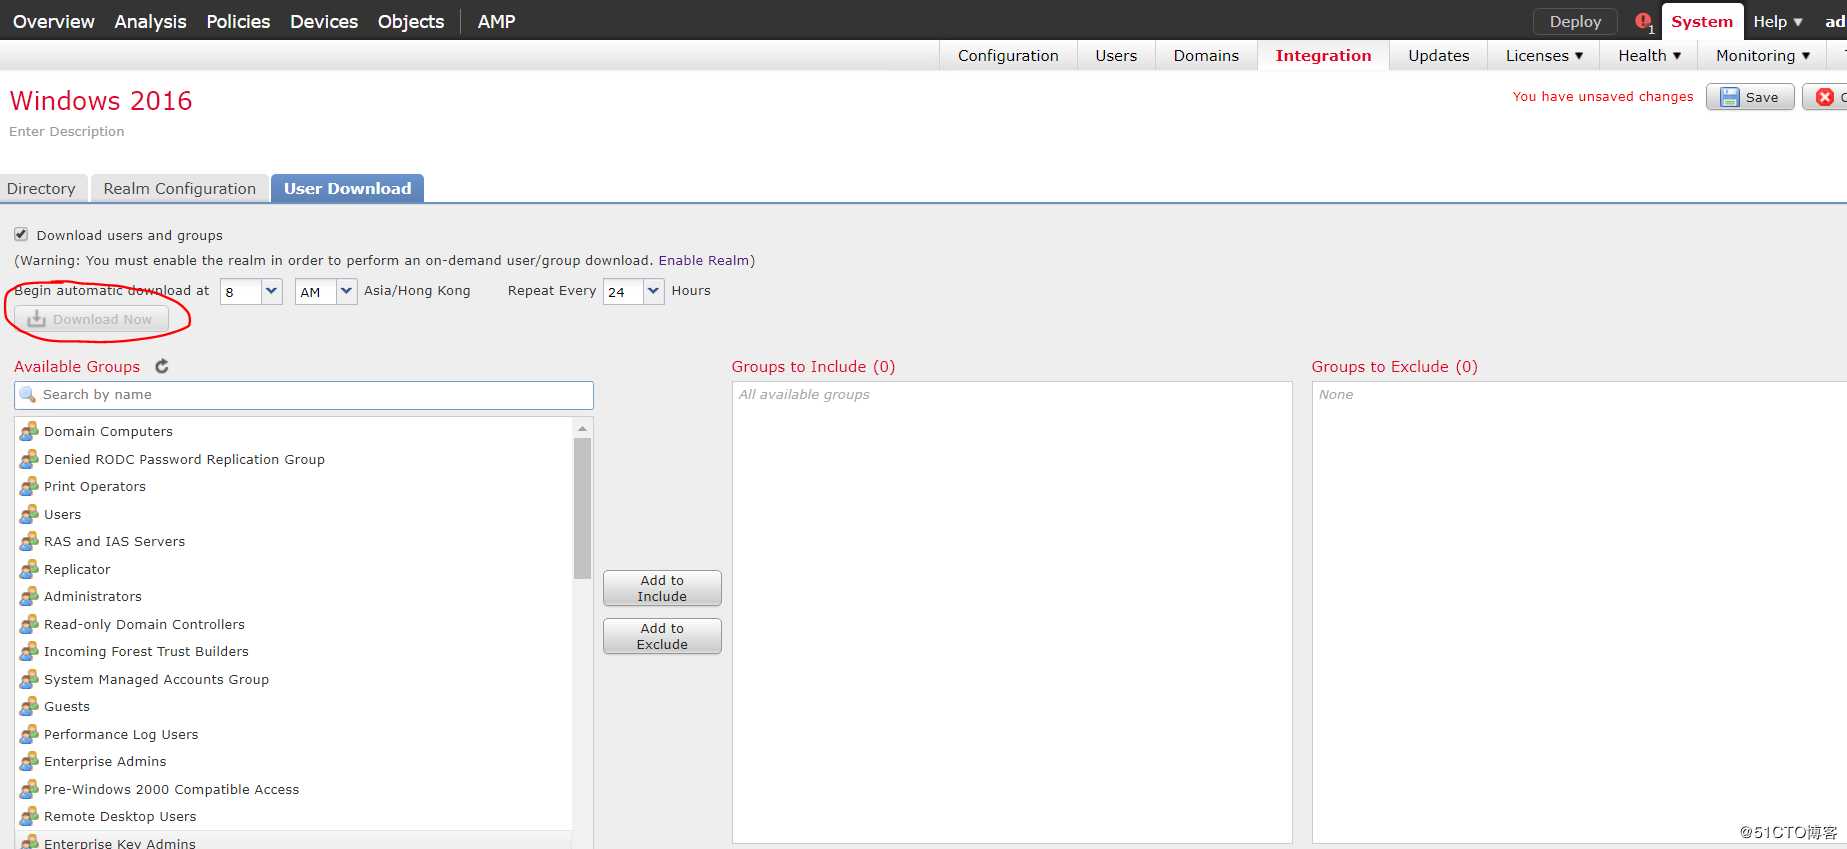Click the Remote Desktop Users group icon
The image size is (1847, 849).
29,816
